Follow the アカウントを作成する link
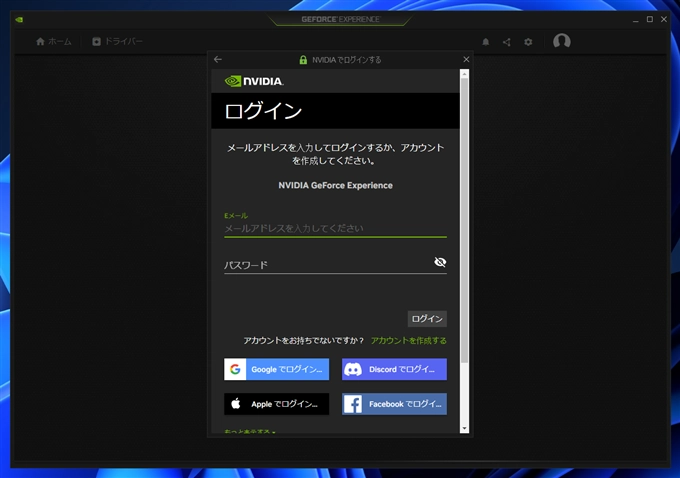 click(x=409, y=340)
